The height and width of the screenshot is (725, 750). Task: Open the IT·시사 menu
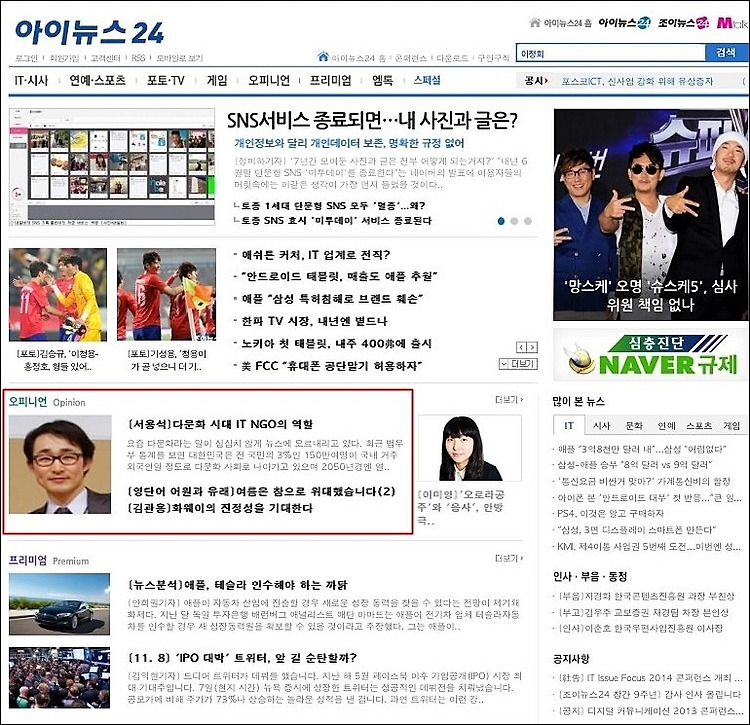coord(31,80)
